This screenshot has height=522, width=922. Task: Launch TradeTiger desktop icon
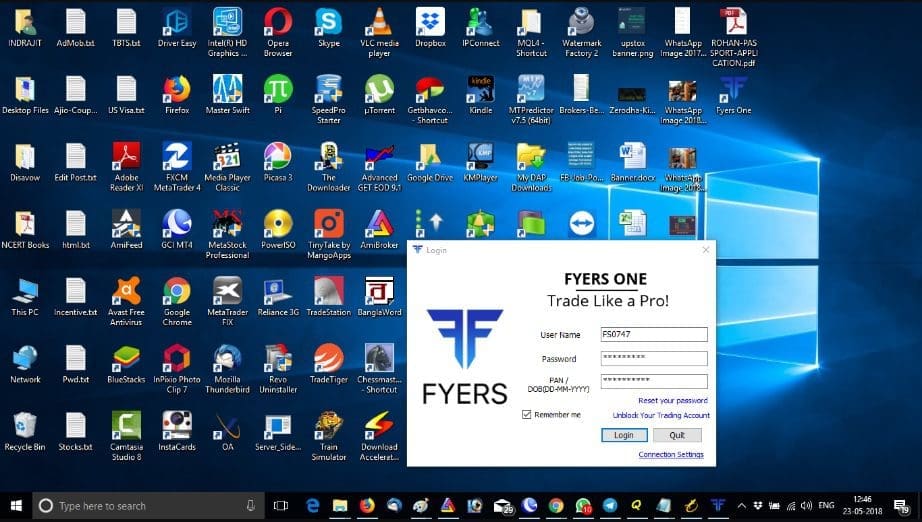329,364
